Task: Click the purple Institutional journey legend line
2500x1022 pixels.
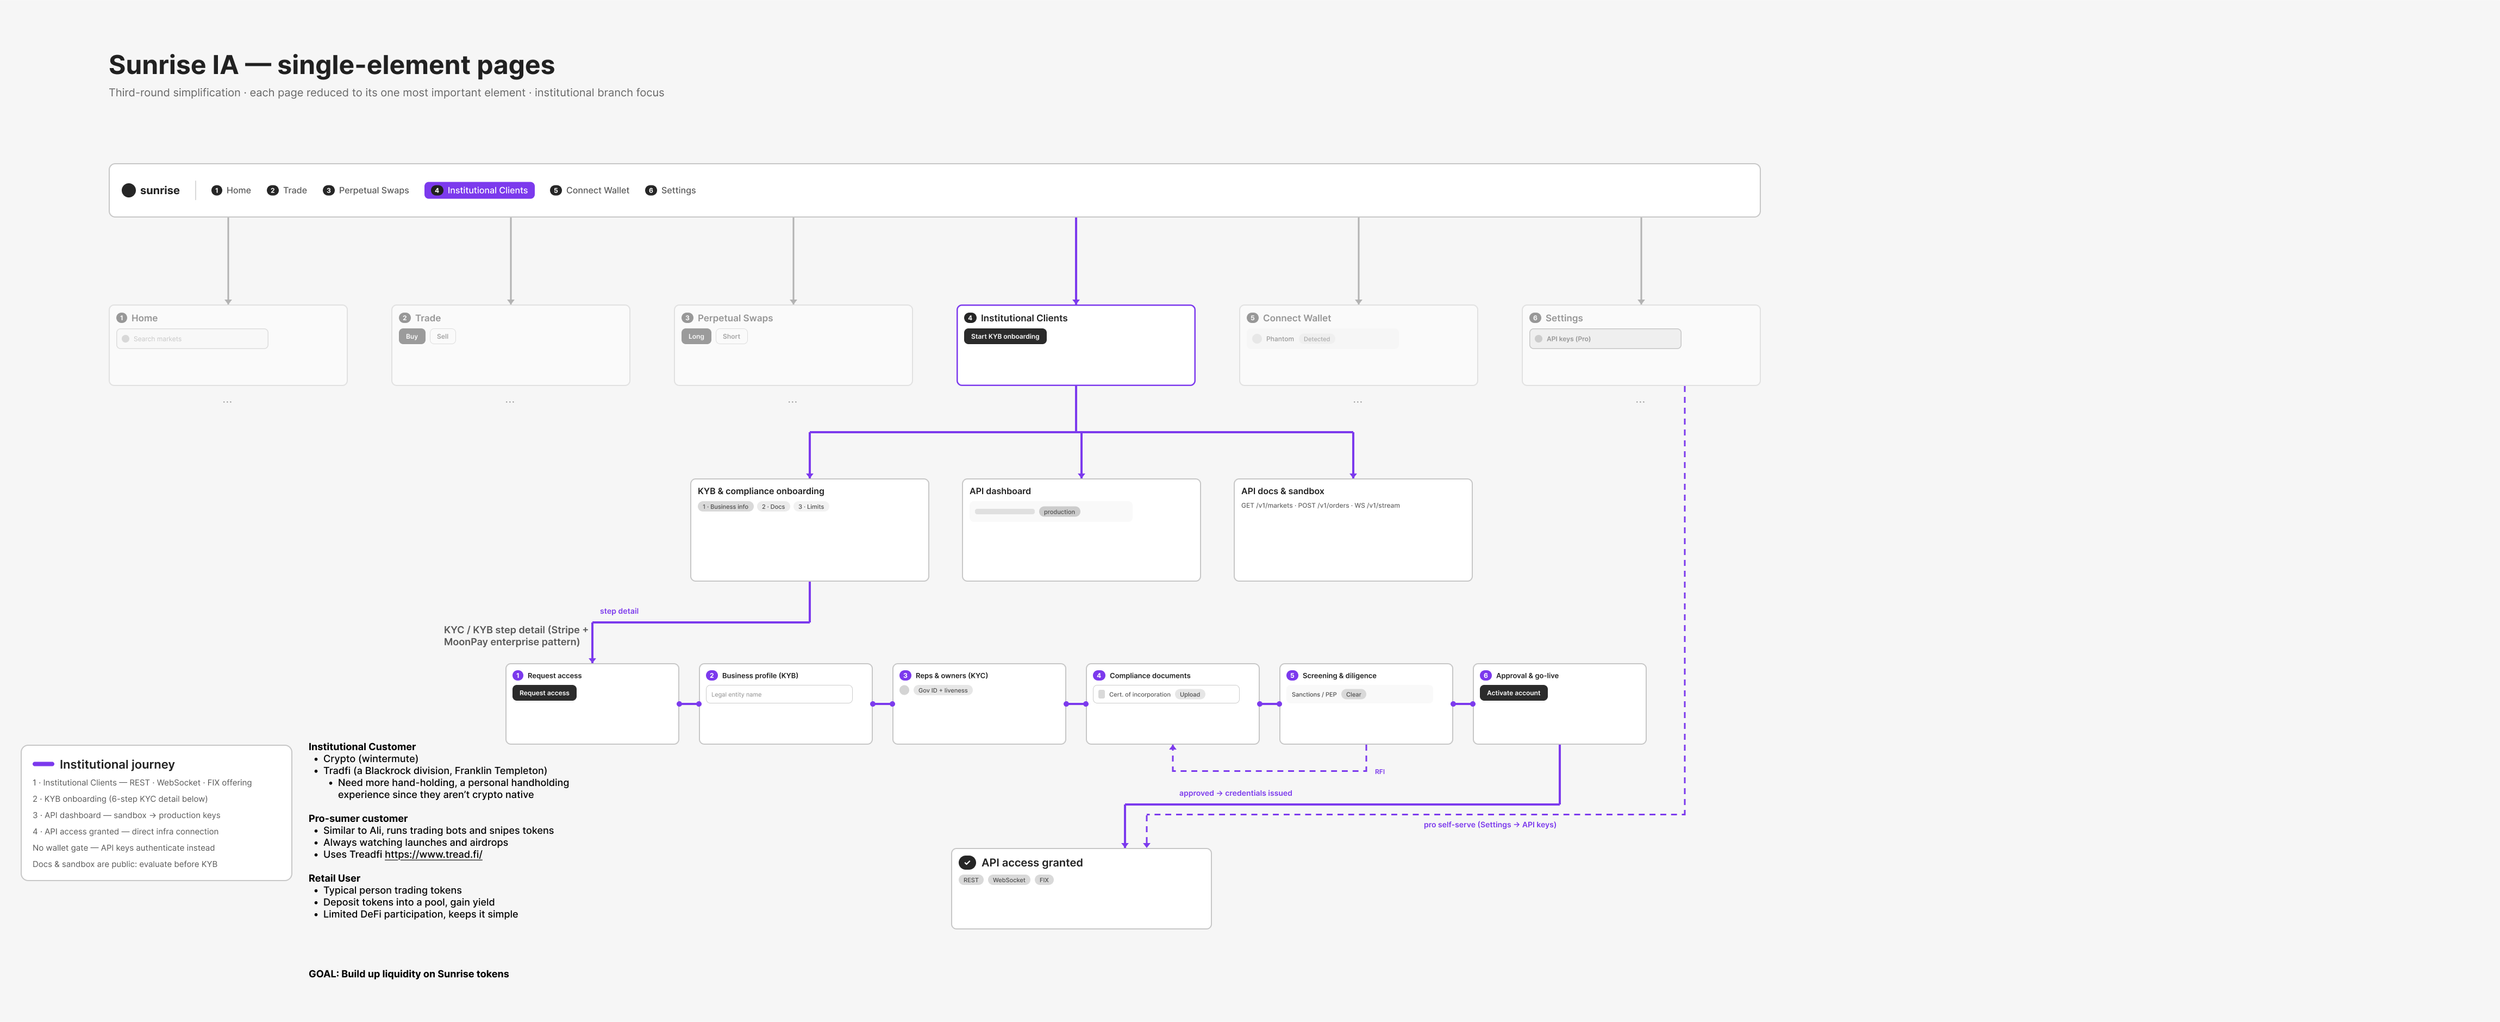Action: pyautogui.click(x=43, y=764)
